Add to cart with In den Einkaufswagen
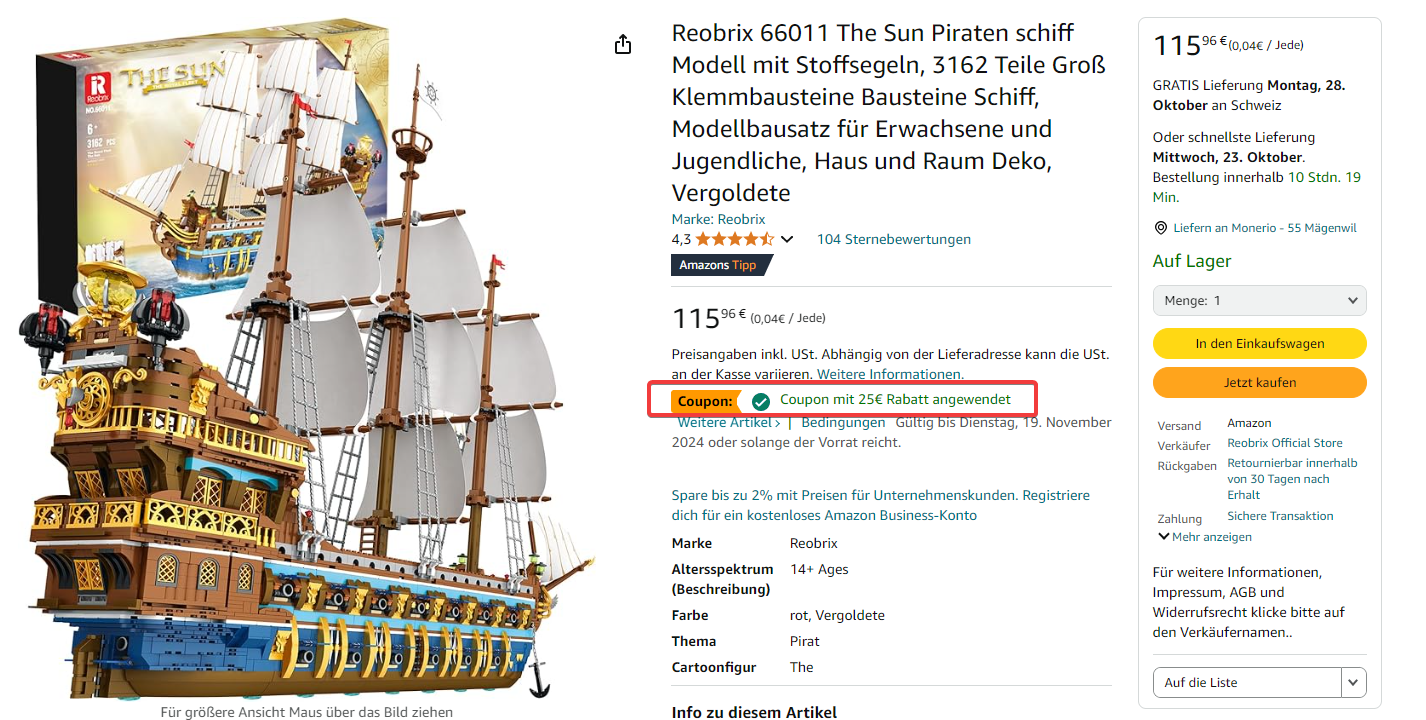This screenshot has height=720, width=1426. point(1259,344)
